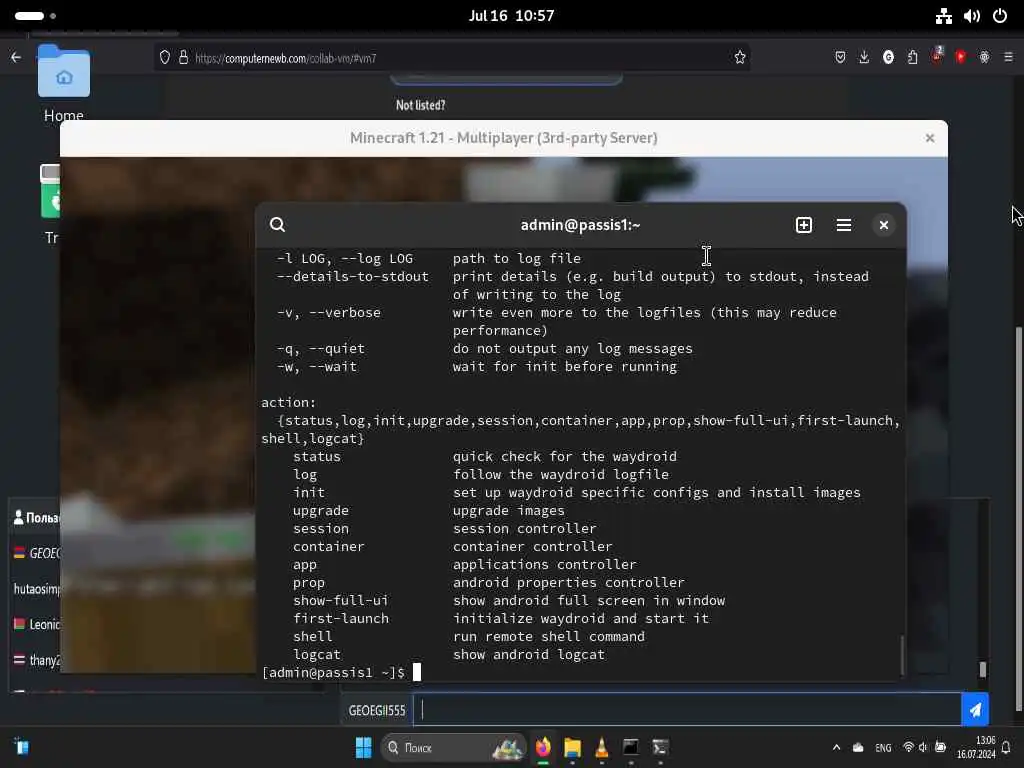Click the Firefox back arrow
The width and height of the screenshot is (1024, 768).
16,57
